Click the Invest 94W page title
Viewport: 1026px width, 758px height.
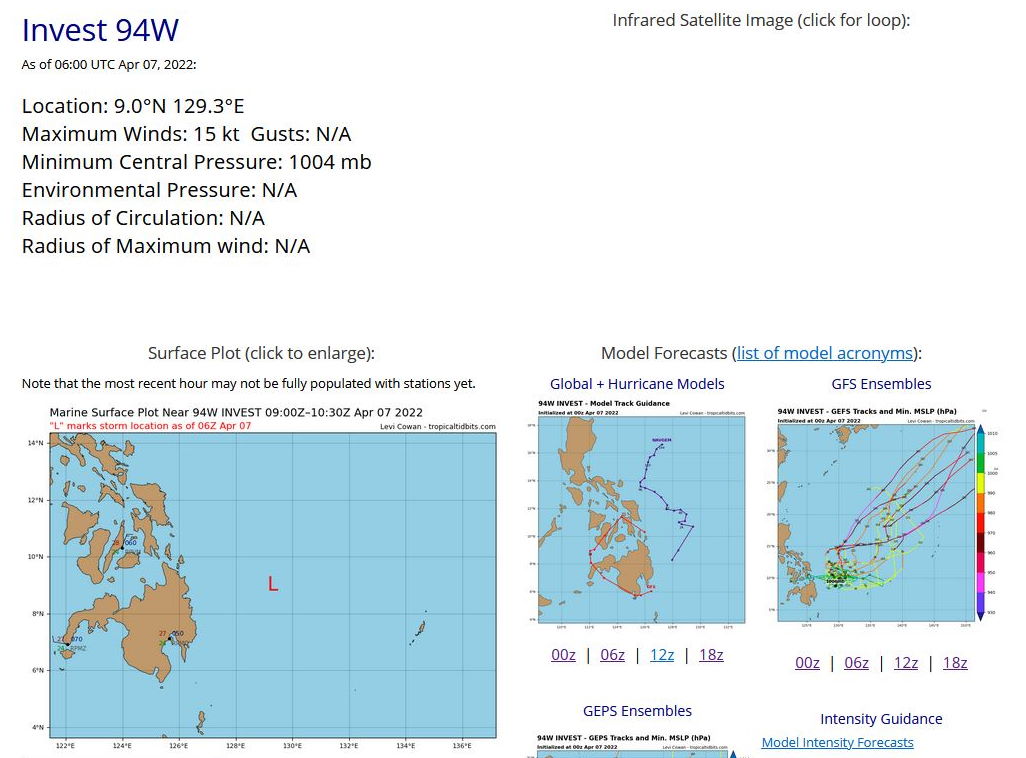[x=100, y=30]
